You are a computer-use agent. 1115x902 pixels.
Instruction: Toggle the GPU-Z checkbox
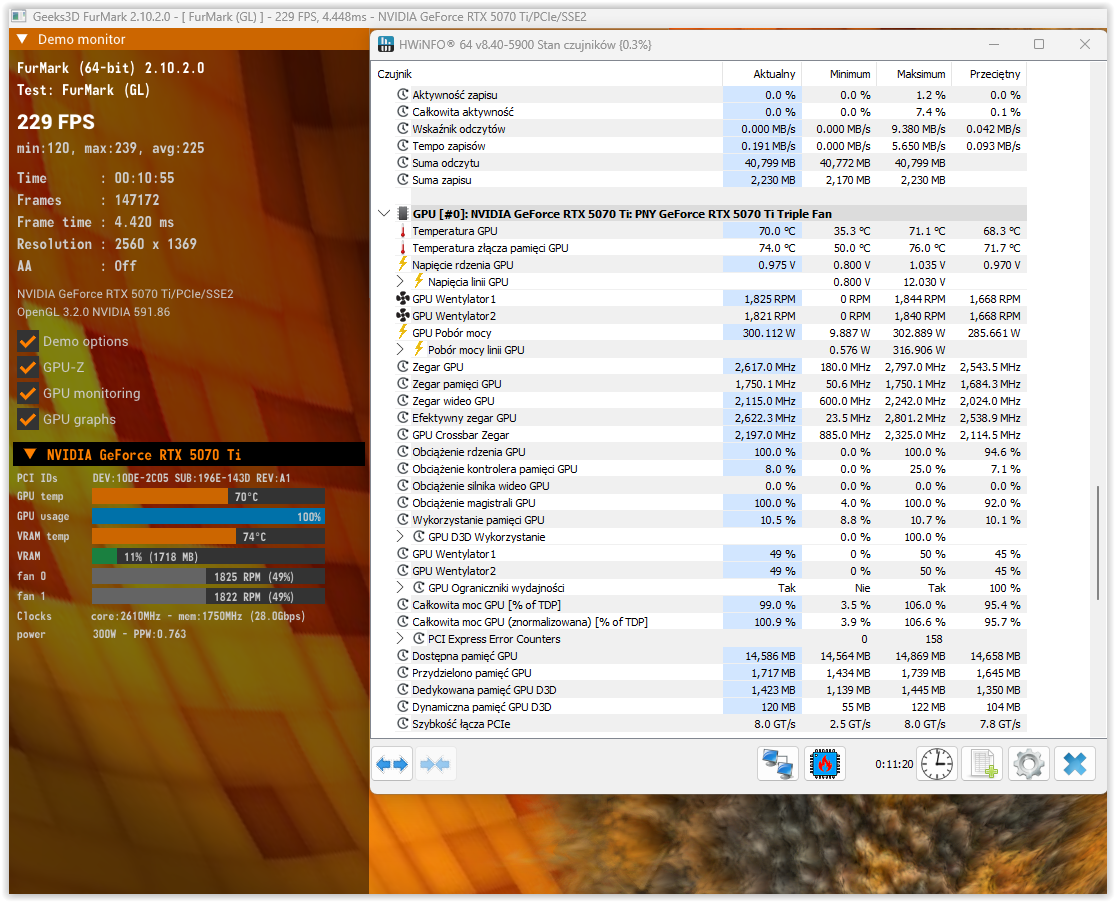tap(28, 367)
